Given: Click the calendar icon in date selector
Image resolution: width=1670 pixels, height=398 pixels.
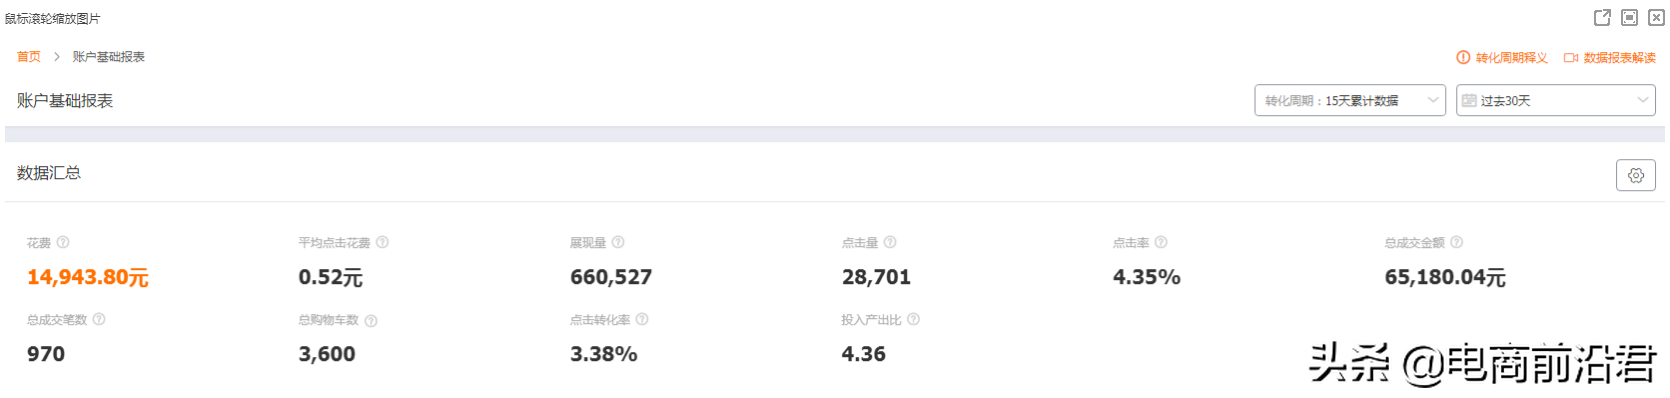Looking at the screenshot, I should tap(1469, 100).
